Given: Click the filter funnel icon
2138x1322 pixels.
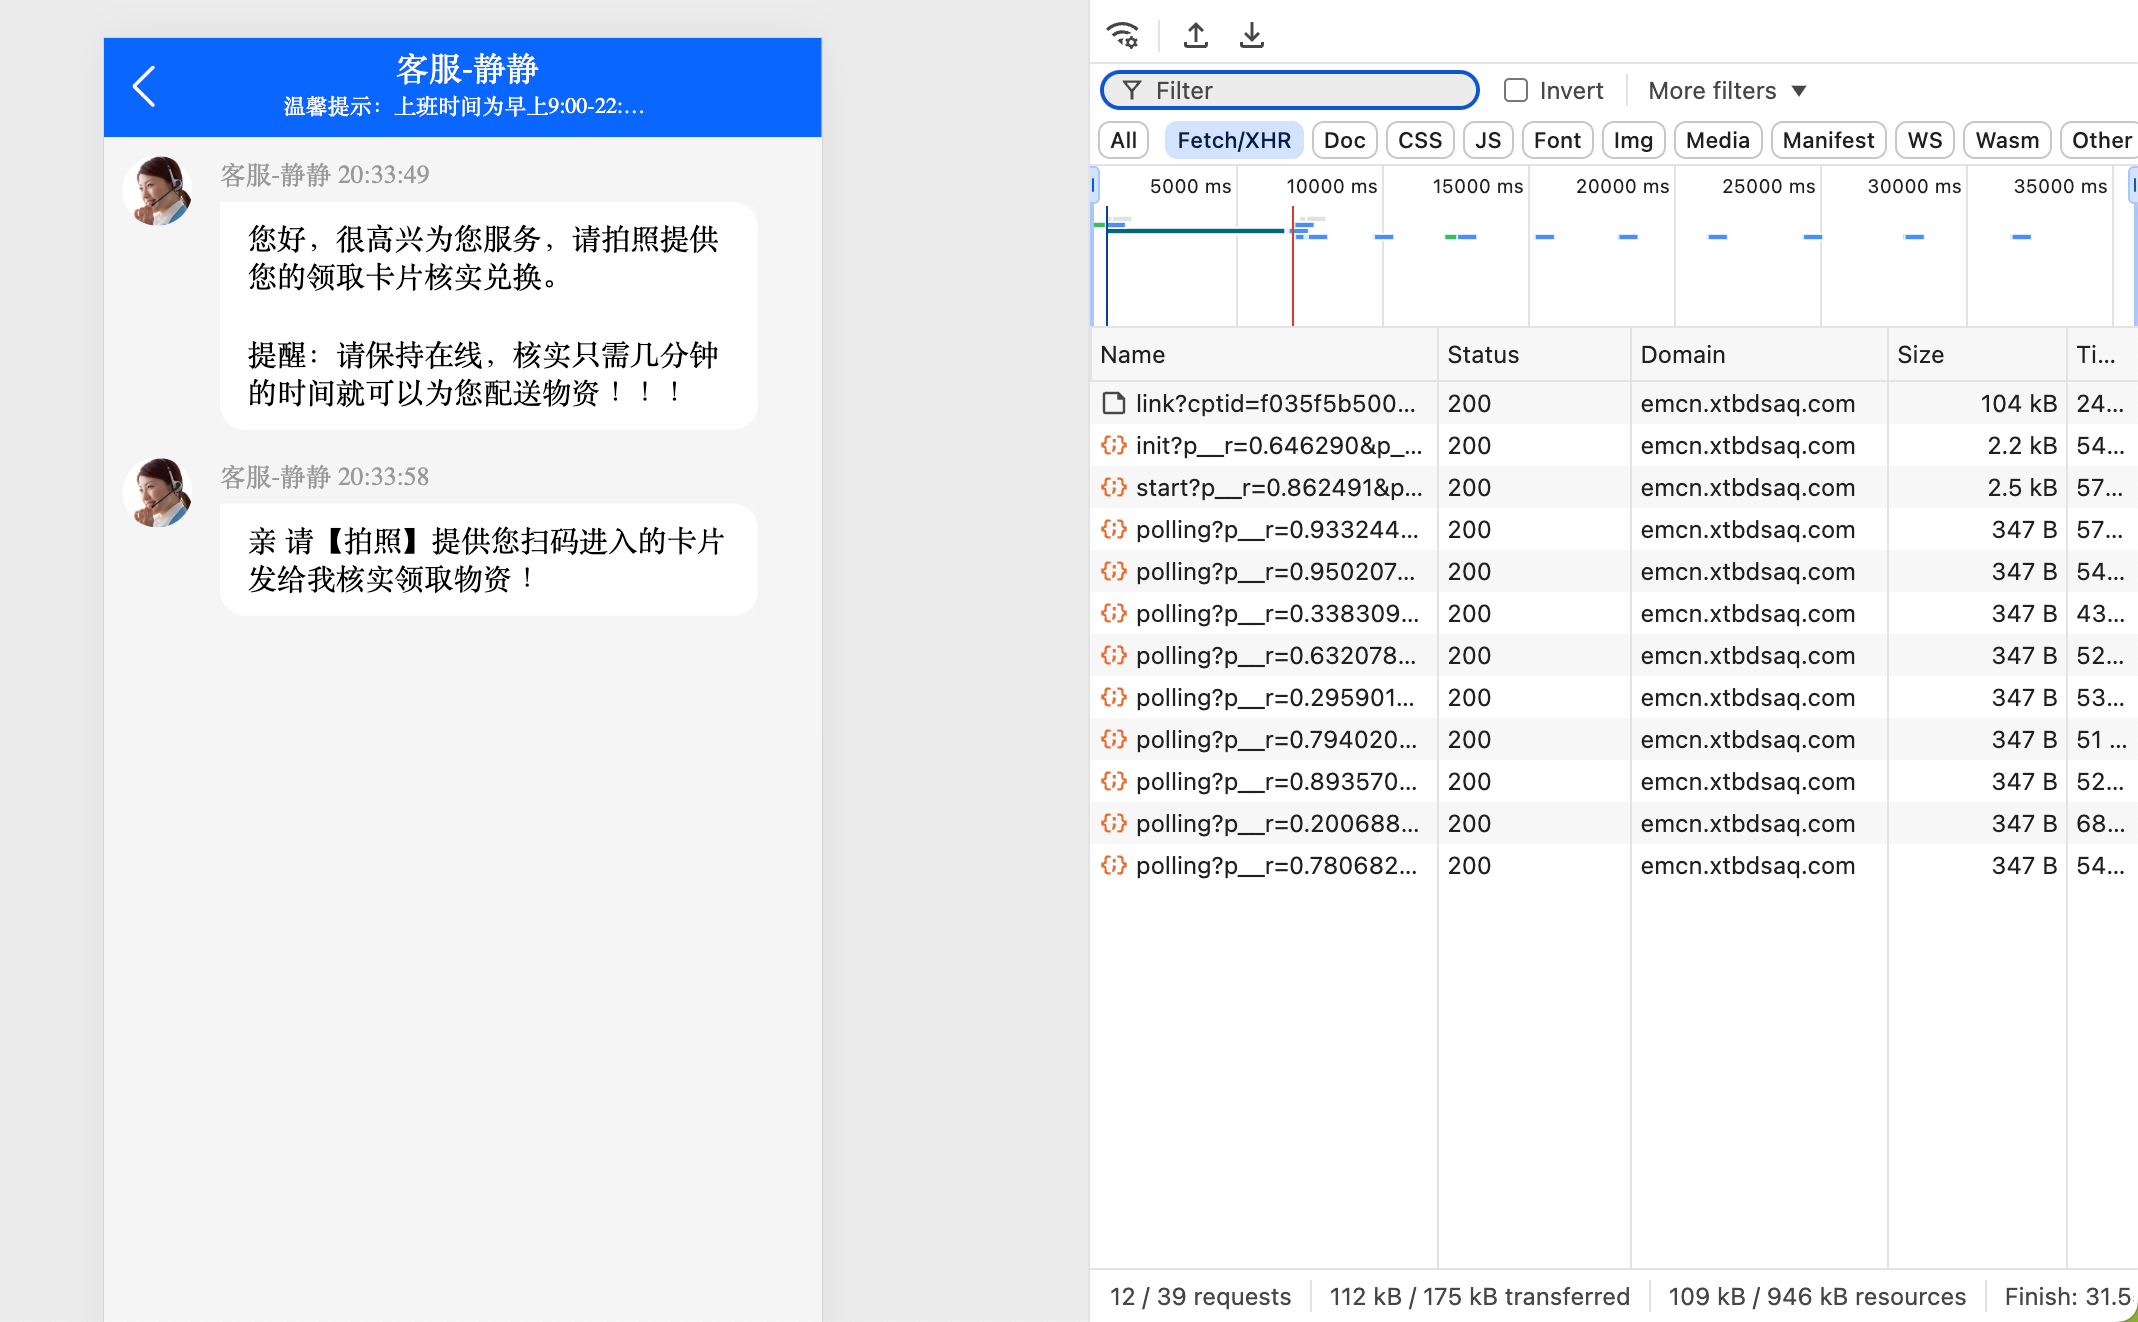Looking at the screenshot, I should (x=1131, y=91).
